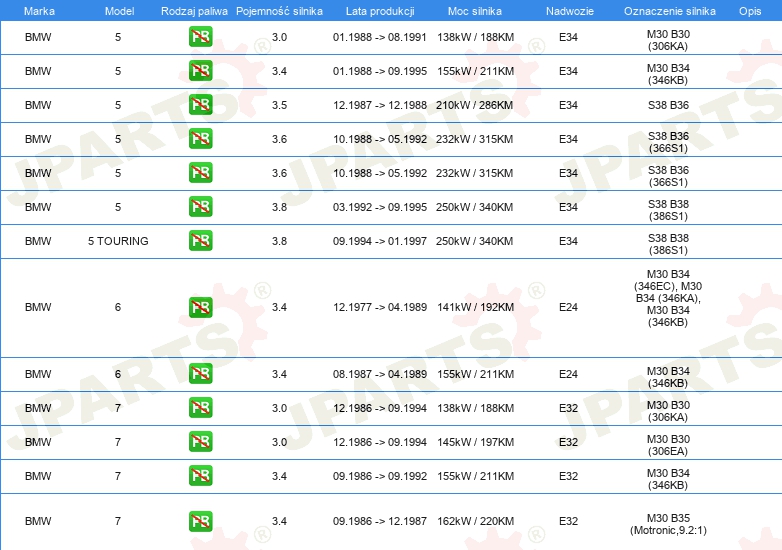This screenshot has height=550, width=782.
Task: Click the E34 body cell in the 5 TOURING row
Action: (x=568, y=241)
